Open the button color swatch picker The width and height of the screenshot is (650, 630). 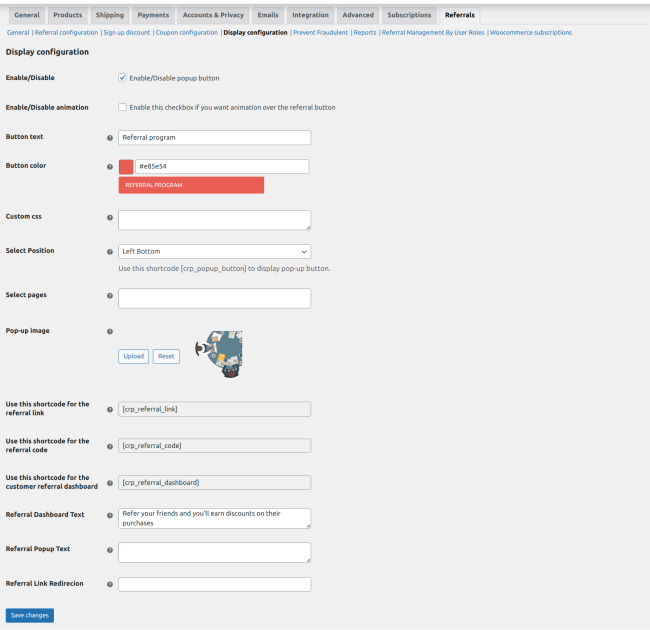click(x=126, y=167)
